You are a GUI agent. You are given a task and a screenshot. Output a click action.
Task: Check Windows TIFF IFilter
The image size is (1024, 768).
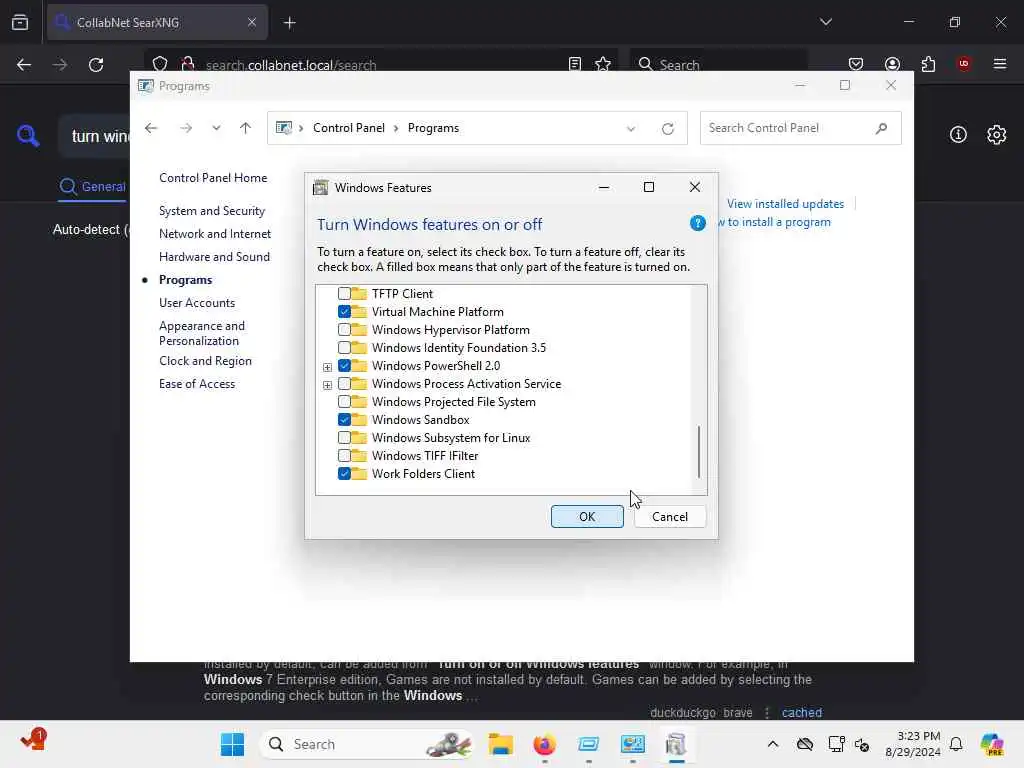pos(344,456)
